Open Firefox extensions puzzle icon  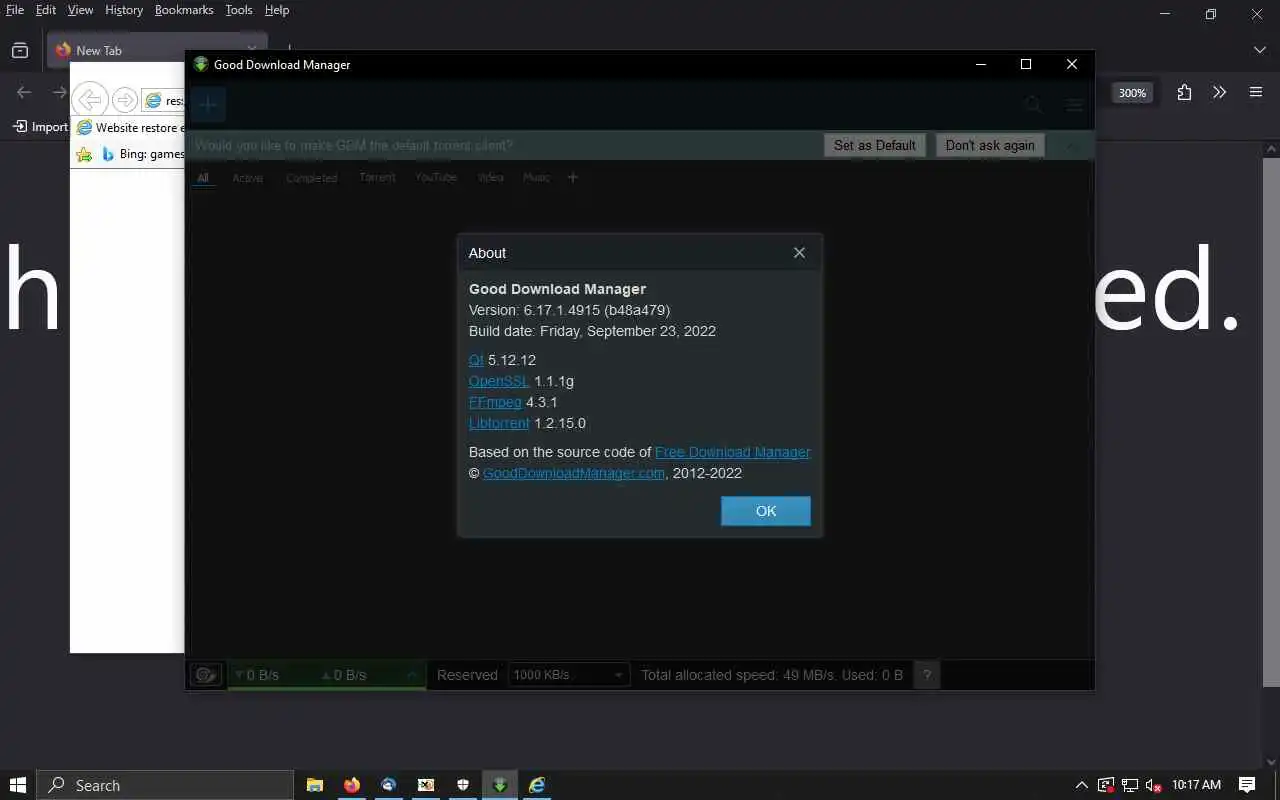(1184, 92)
